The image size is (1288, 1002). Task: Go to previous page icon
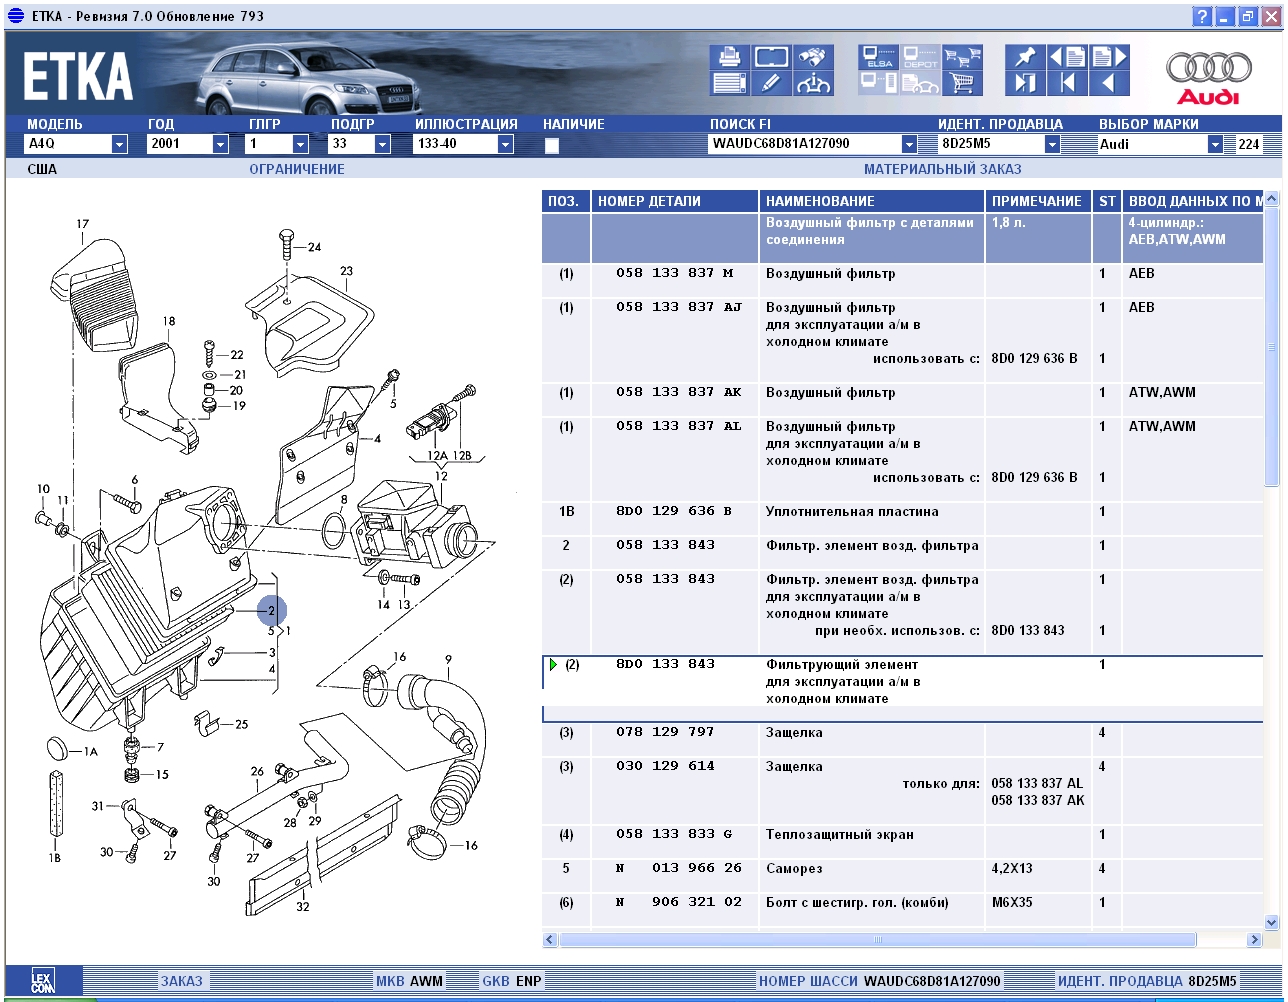tap(1067, 57)
